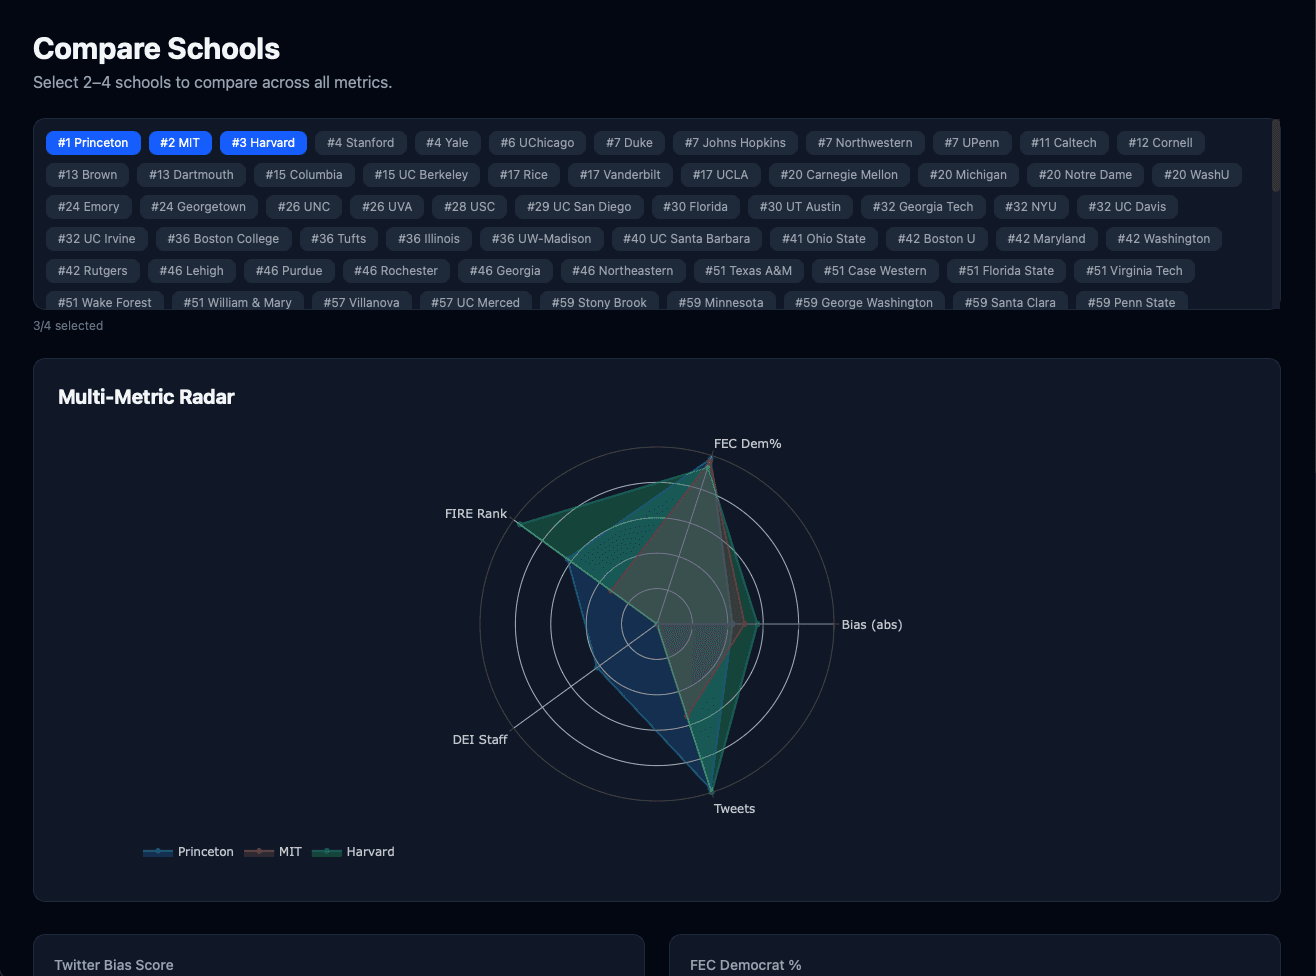This screenshot has width=1316, height=976.
Task: Select #32 Georgia Tech school chip
Action: 922,207
